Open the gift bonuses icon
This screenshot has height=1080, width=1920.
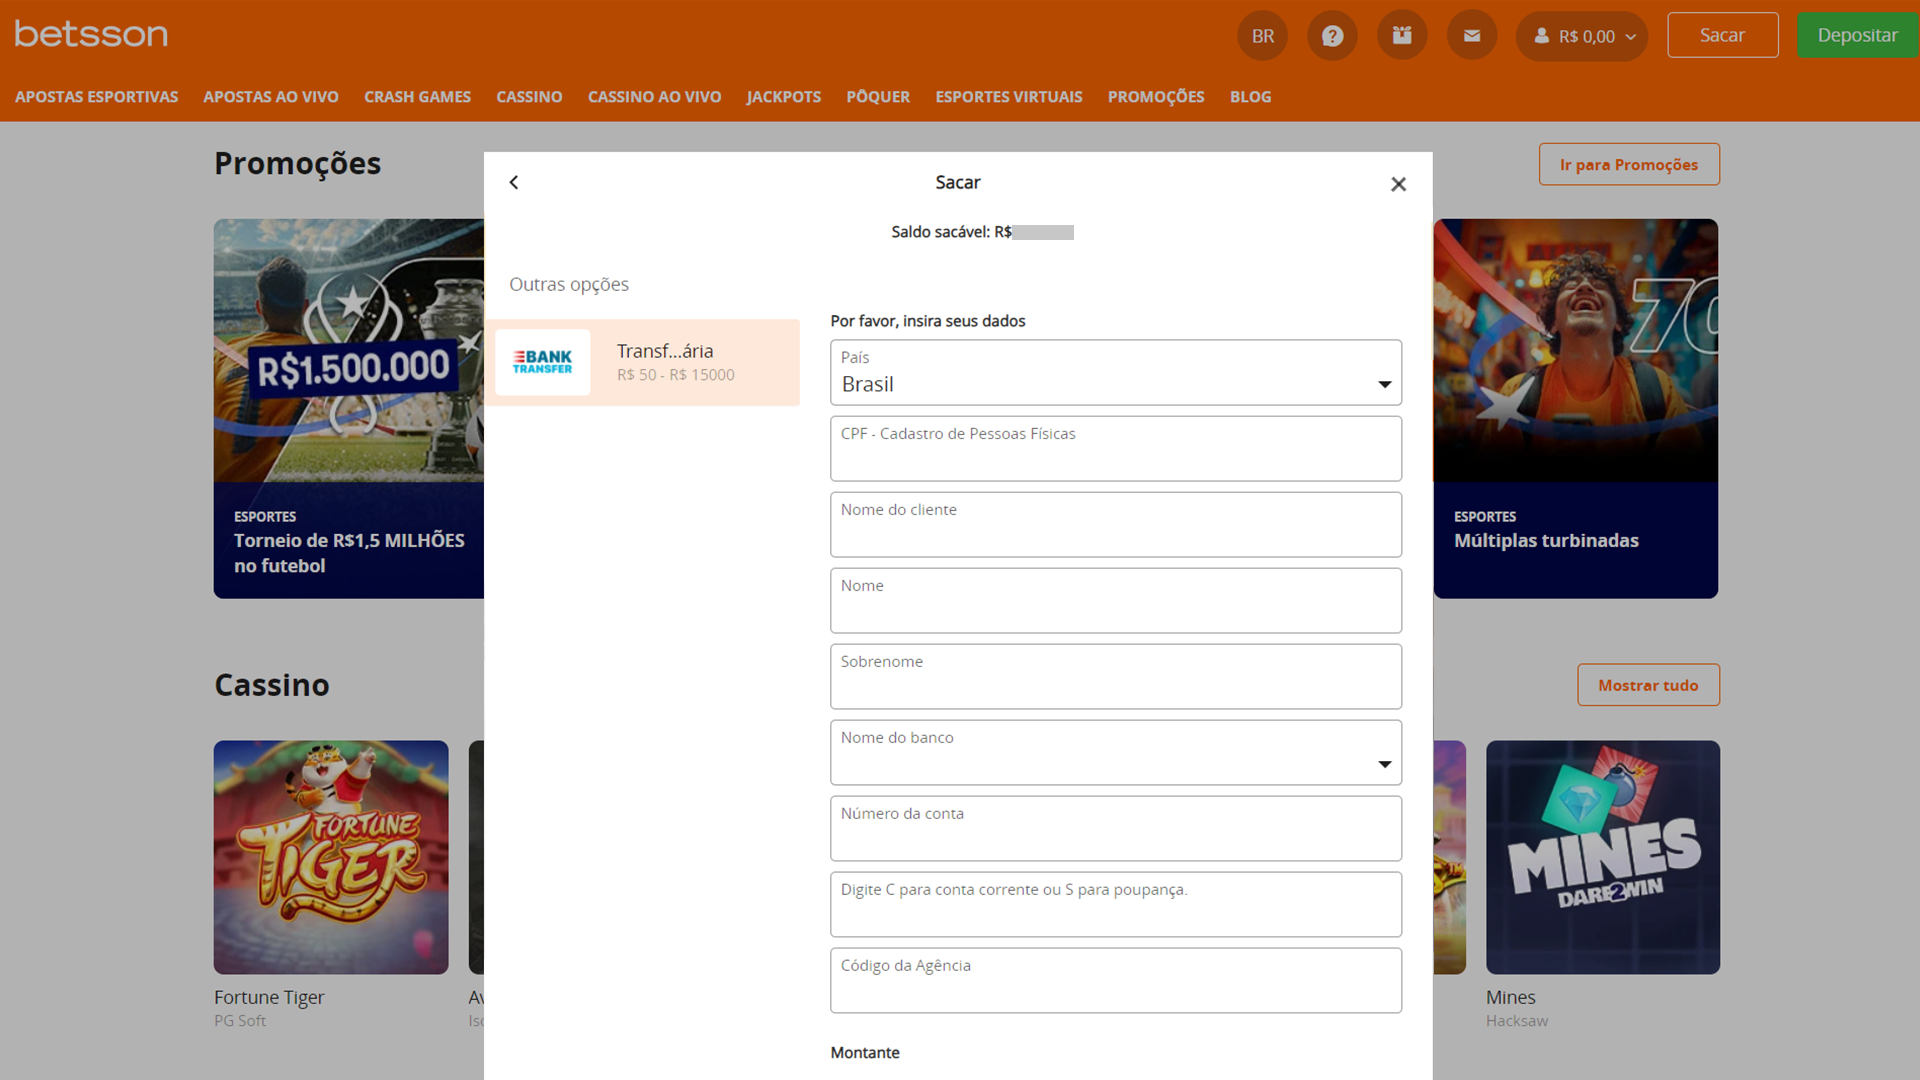coord(1402,36)
